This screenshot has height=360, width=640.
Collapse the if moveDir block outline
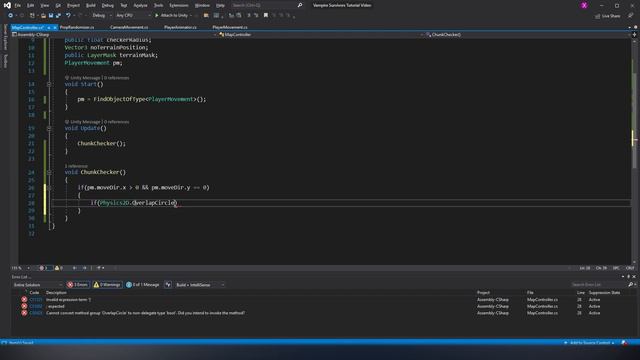tap(49, 188)
